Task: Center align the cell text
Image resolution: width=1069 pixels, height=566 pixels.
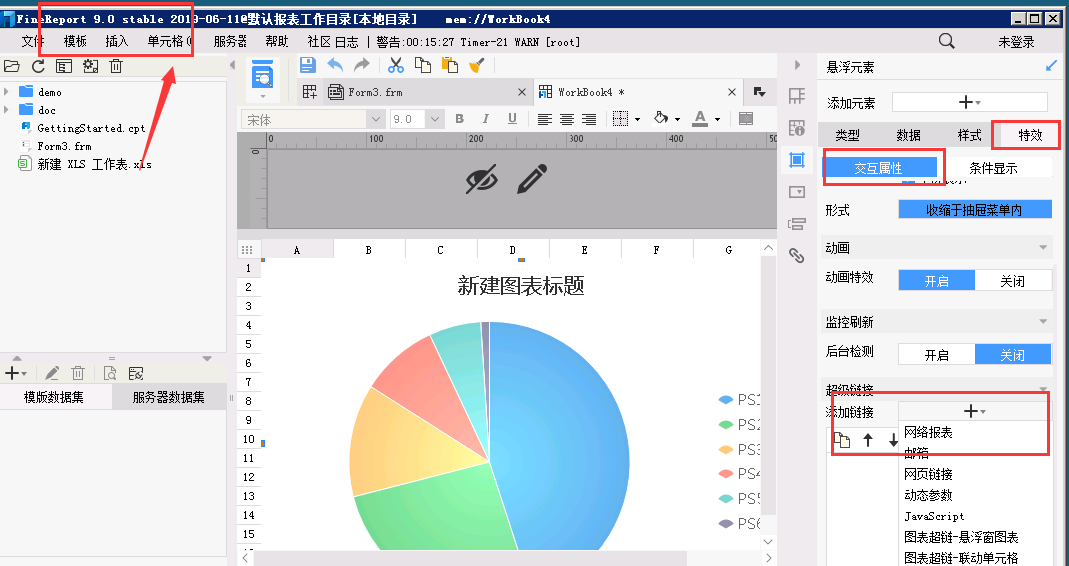Action: 567,119
